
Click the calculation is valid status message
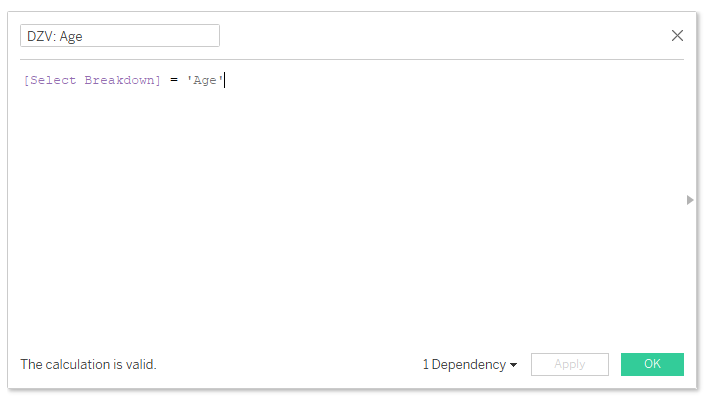tap(88, 365)
